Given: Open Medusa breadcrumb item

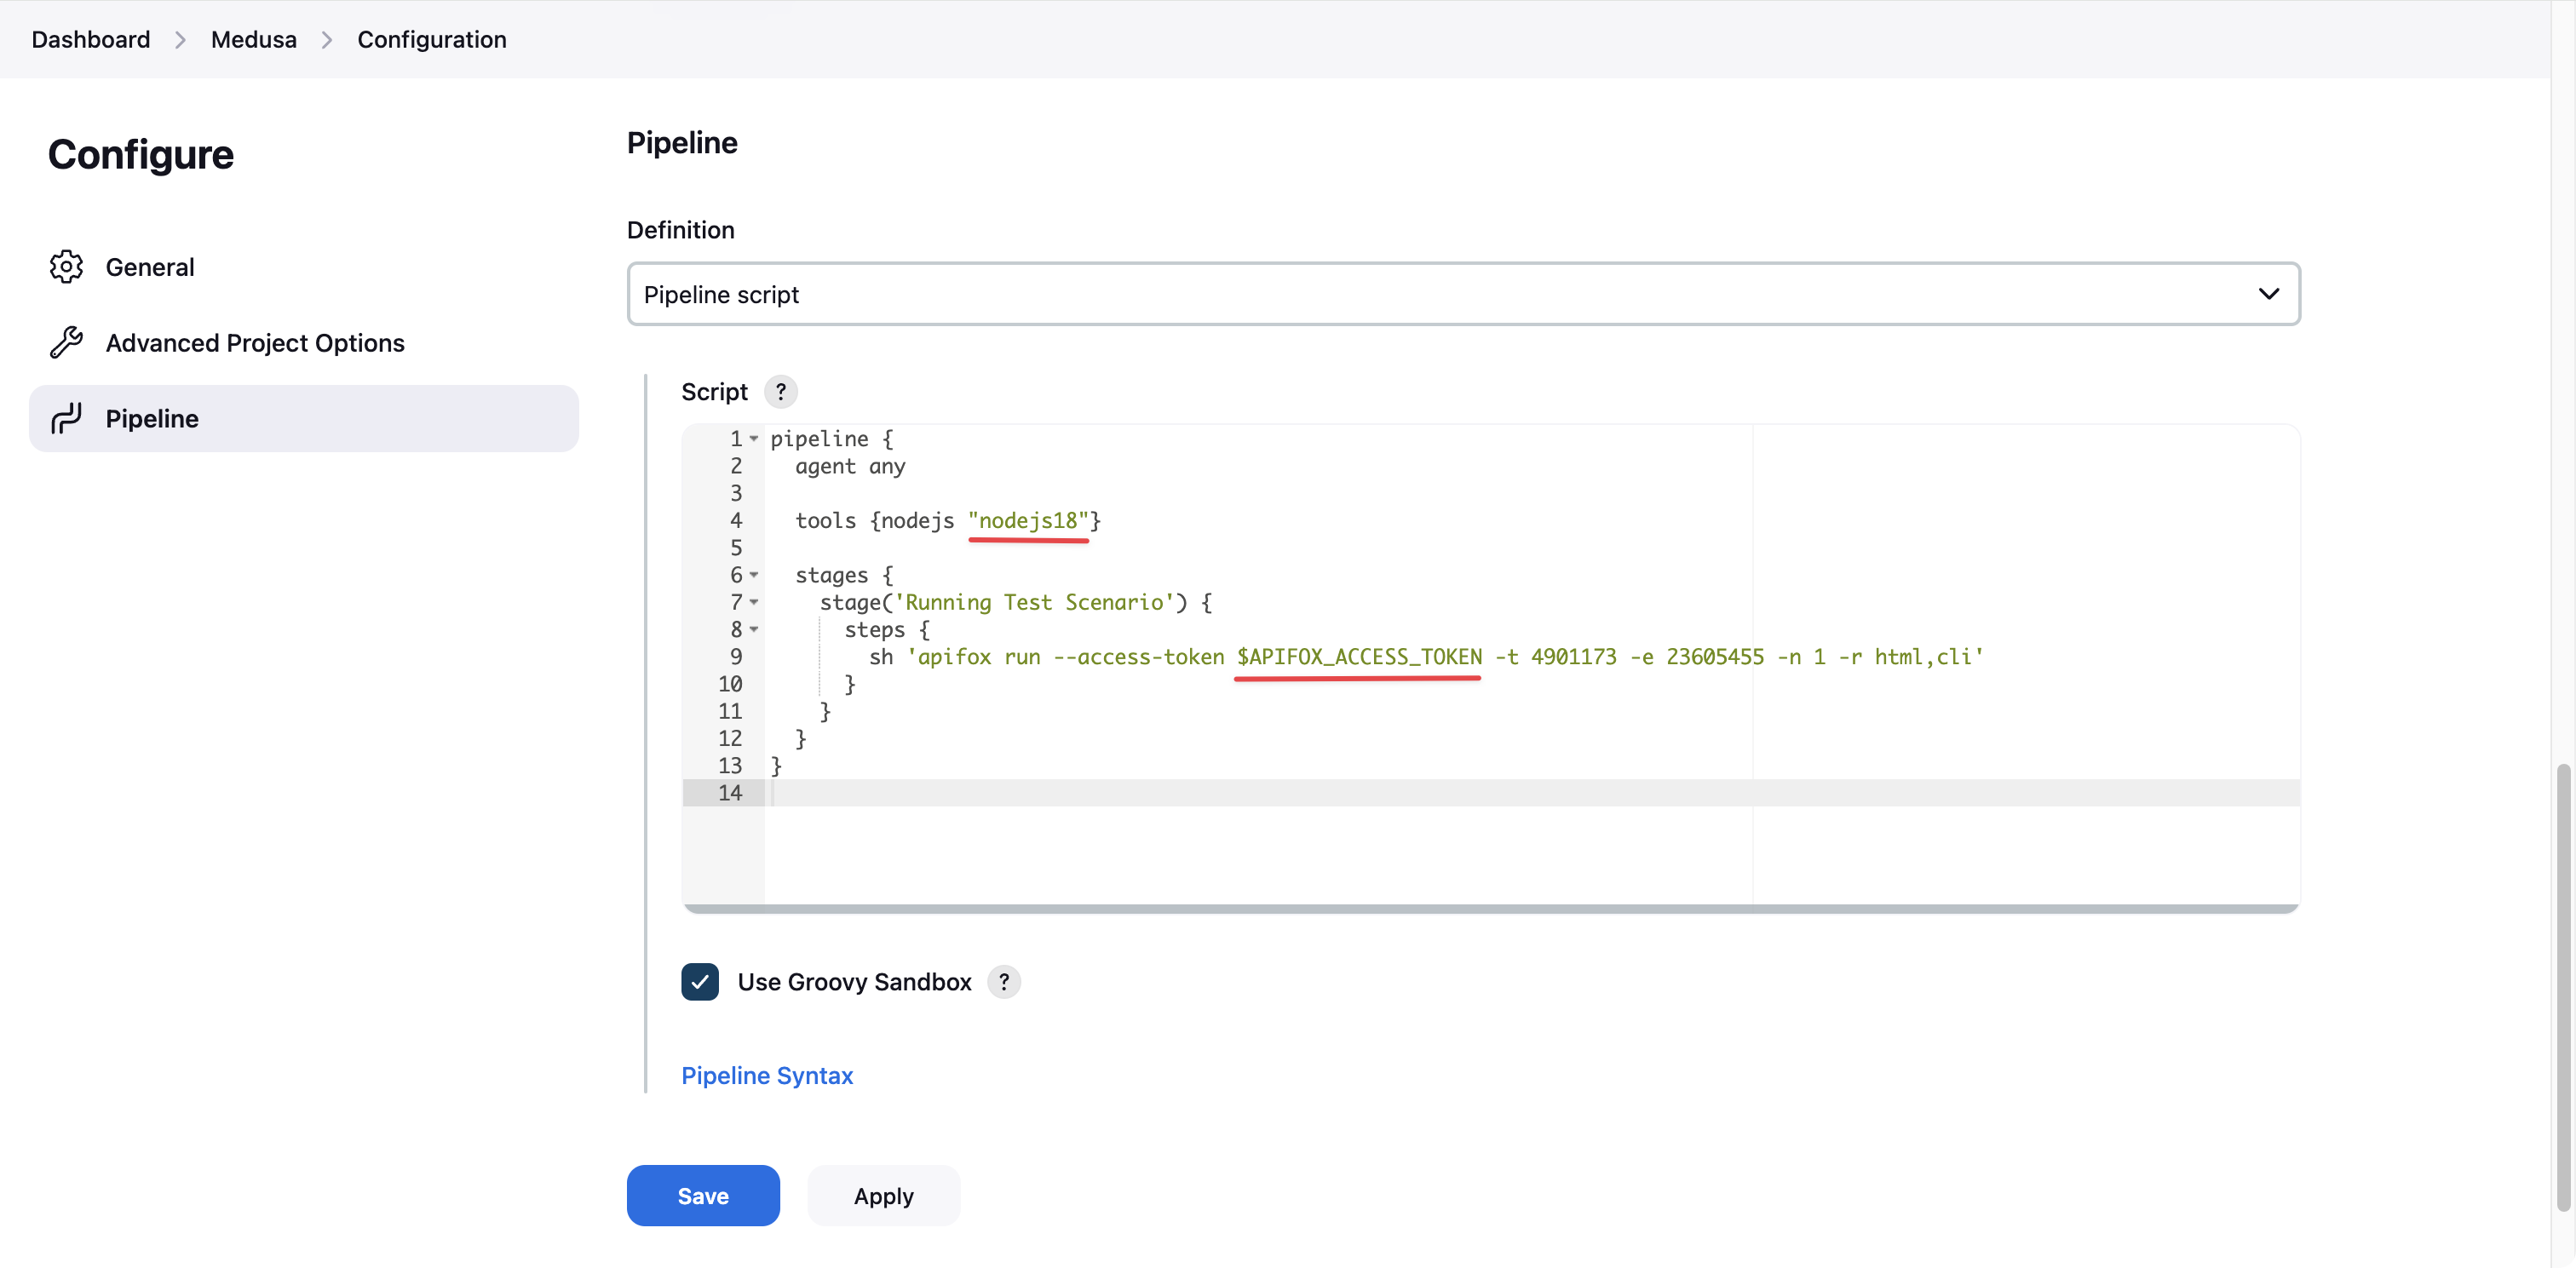Looking at the screenshot, I should click(254, 40).
